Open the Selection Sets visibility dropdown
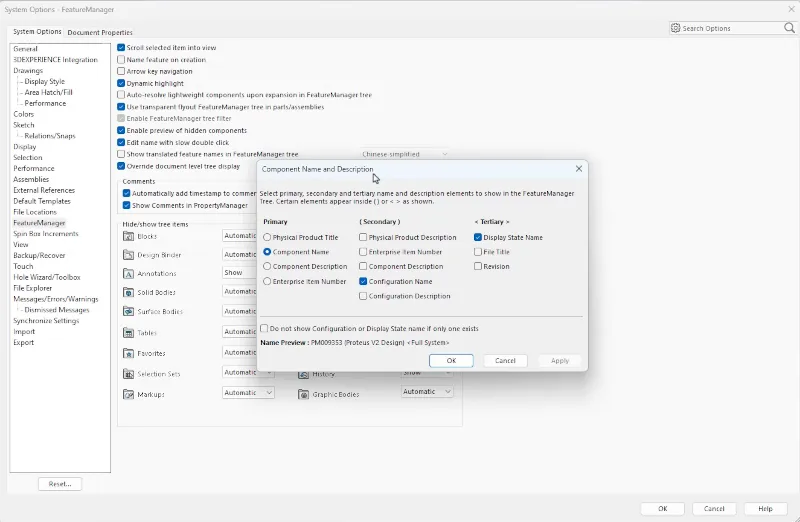This screenshot has width=800, height=522. 247,372
